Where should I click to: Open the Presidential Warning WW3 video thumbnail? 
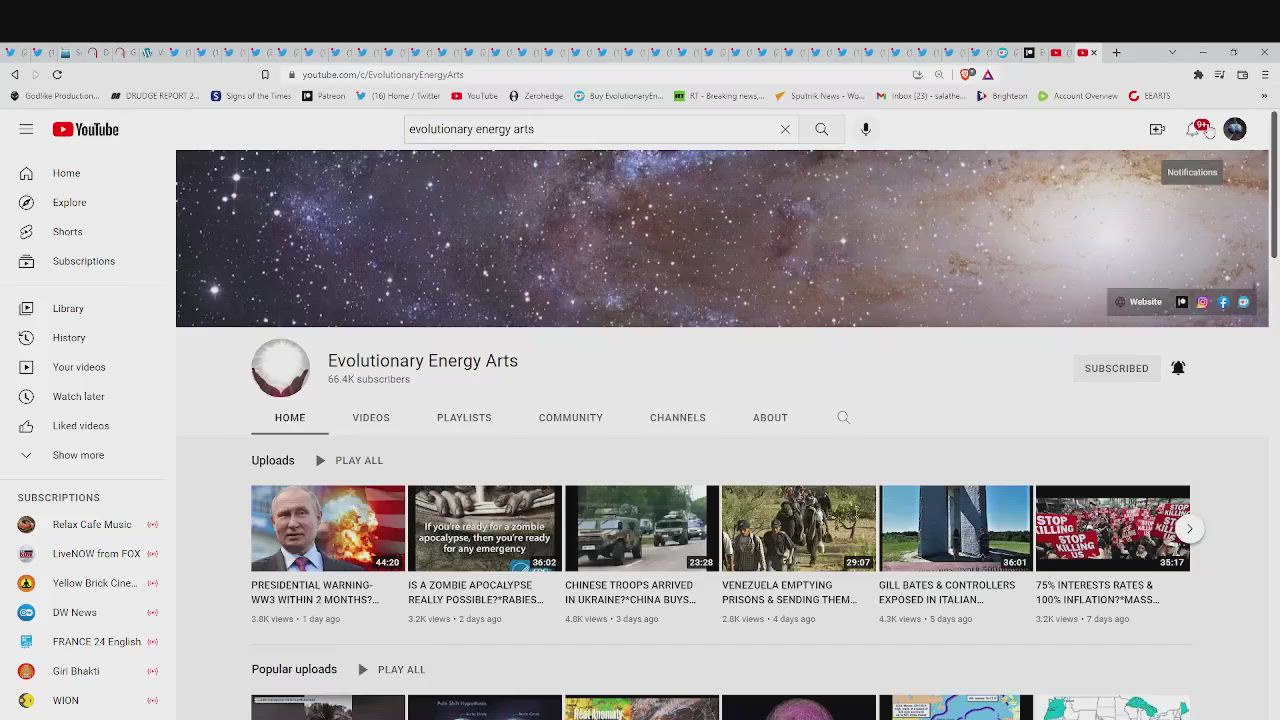328,528
